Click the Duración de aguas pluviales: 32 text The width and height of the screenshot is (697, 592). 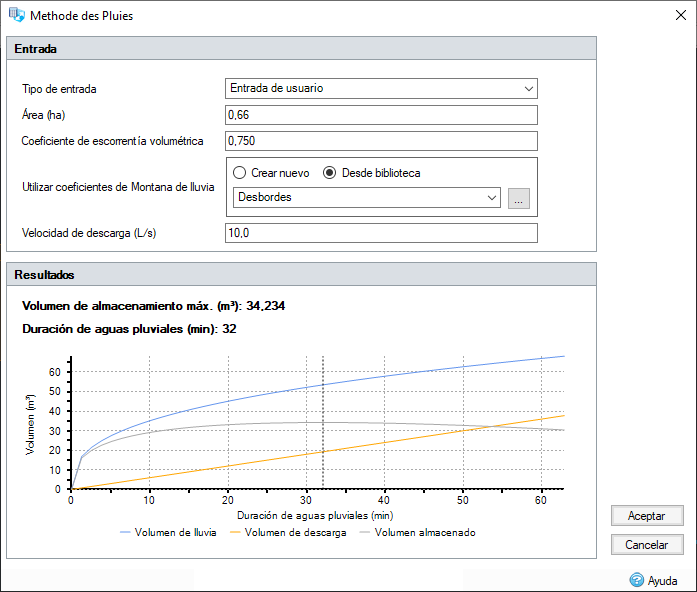click(x=129, y=329)
